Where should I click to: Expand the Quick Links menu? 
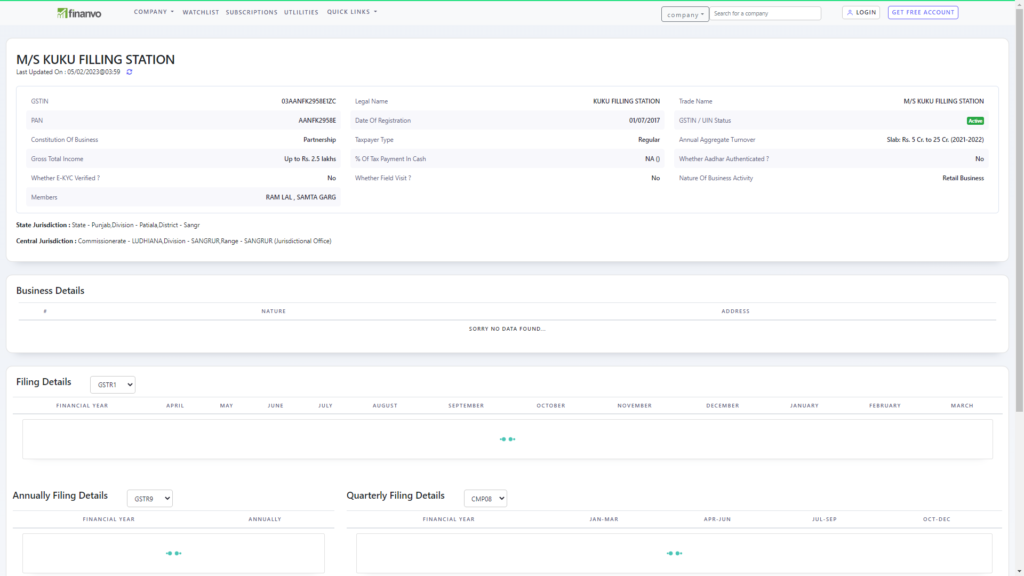click(351, 12)
